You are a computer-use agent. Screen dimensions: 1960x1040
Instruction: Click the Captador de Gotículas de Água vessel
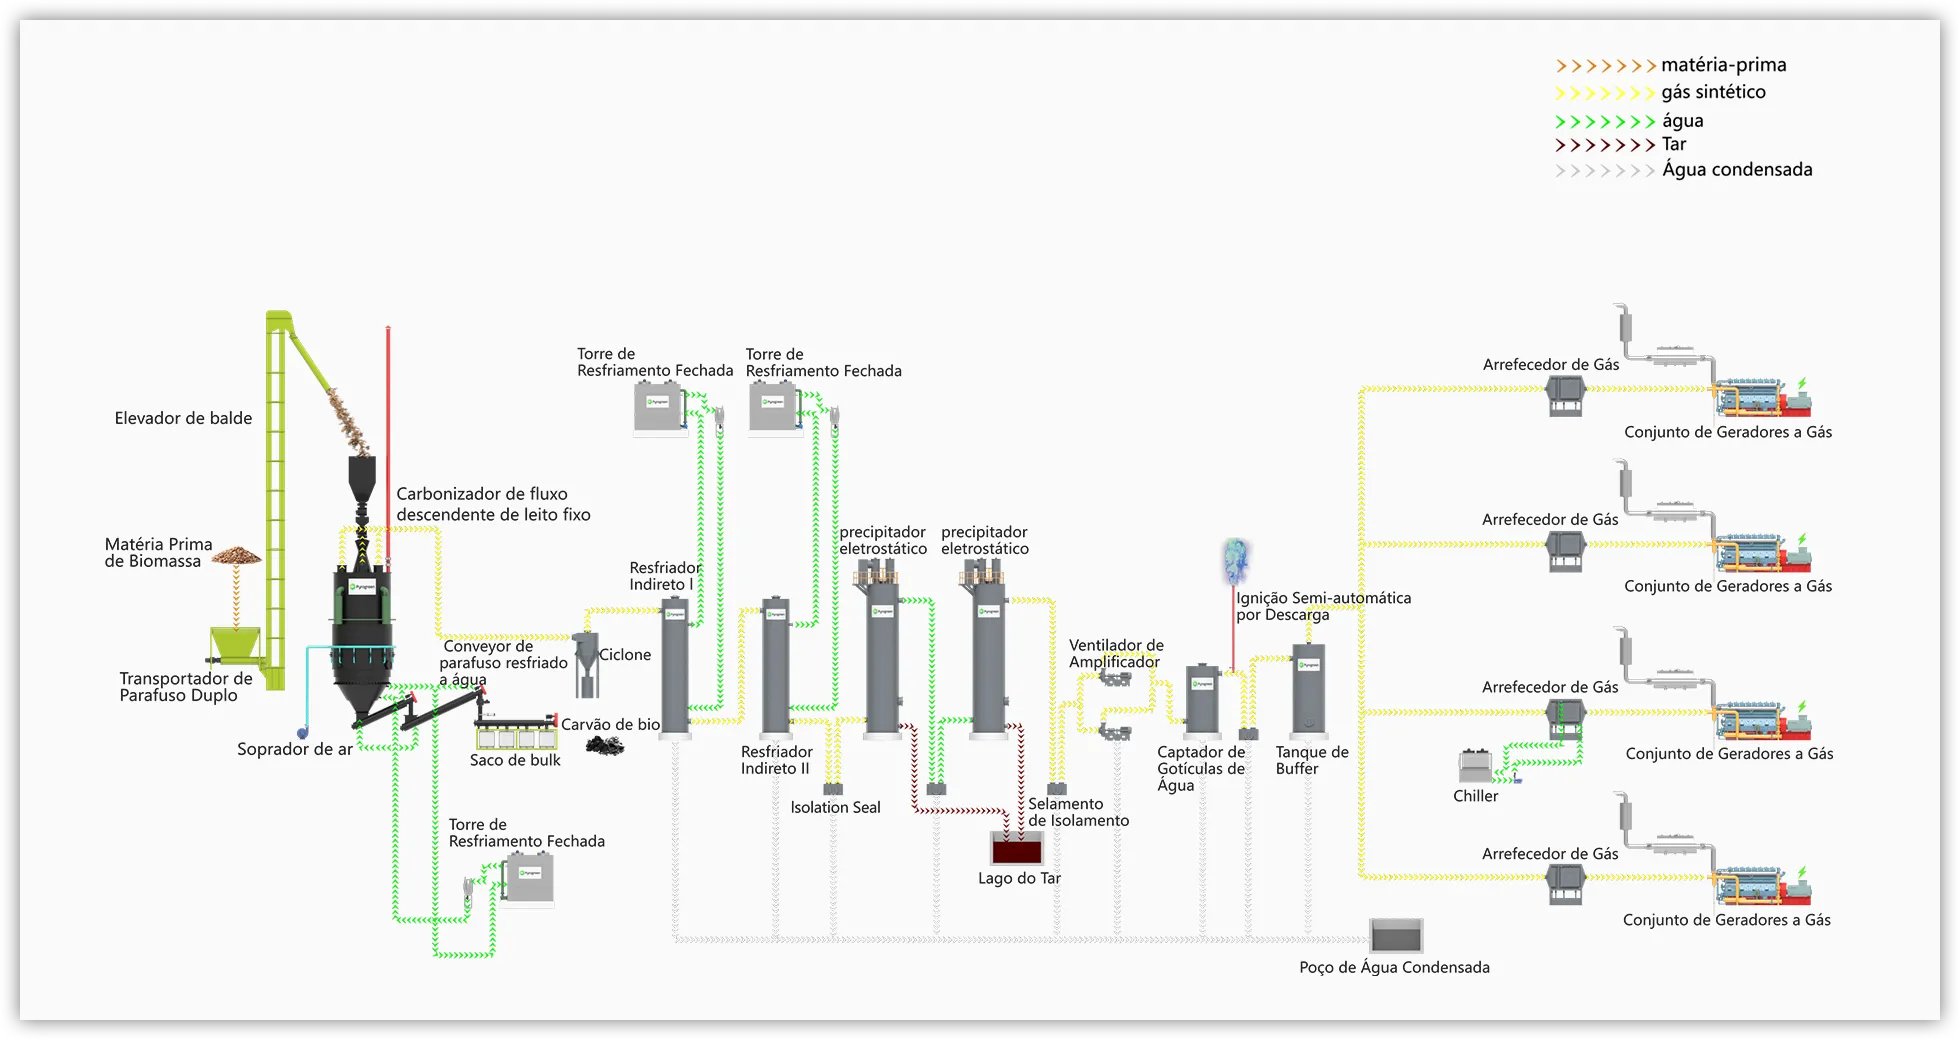click(x=1202, y=700)
